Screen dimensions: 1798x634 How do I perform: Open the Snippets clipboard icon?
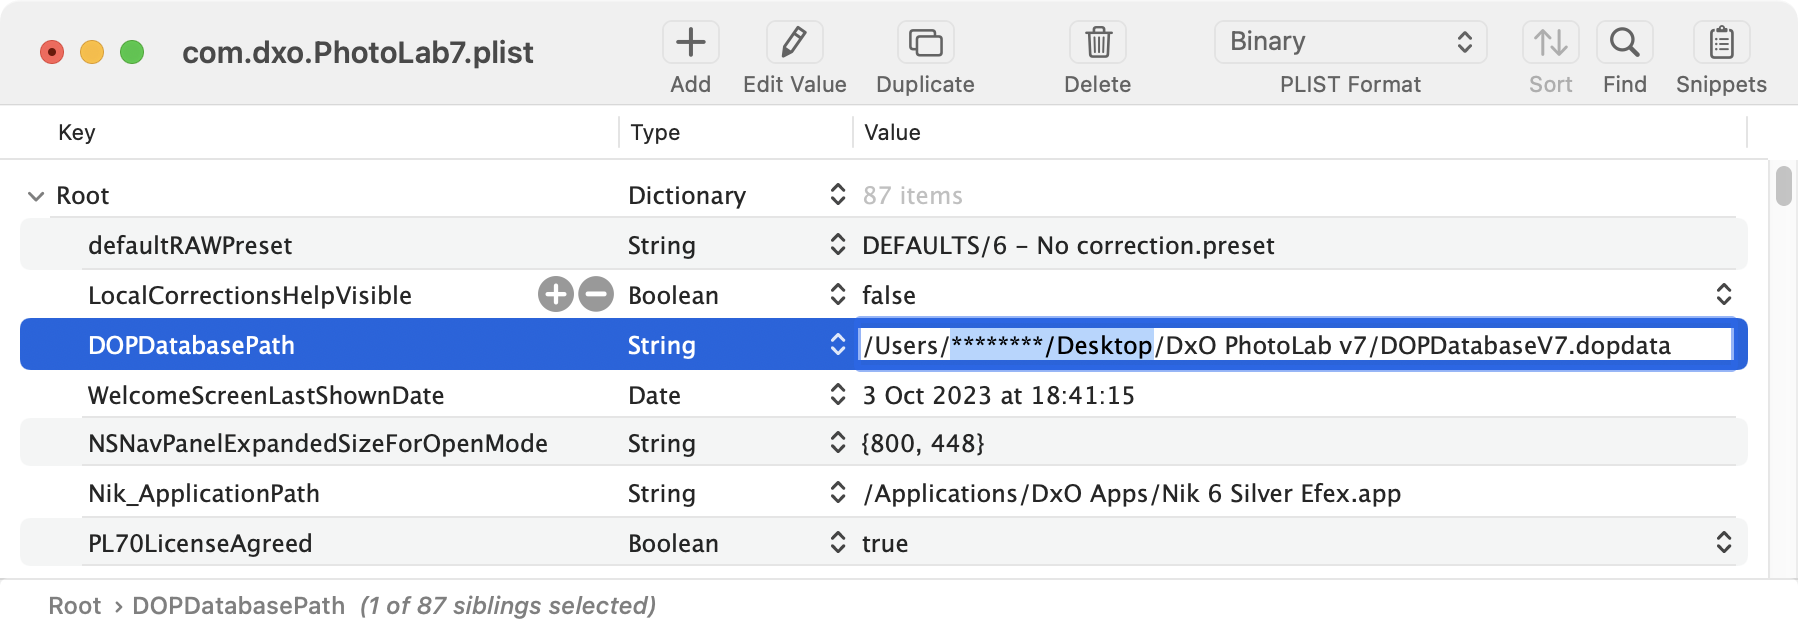pyautogui.click(x=1721, y=42)
